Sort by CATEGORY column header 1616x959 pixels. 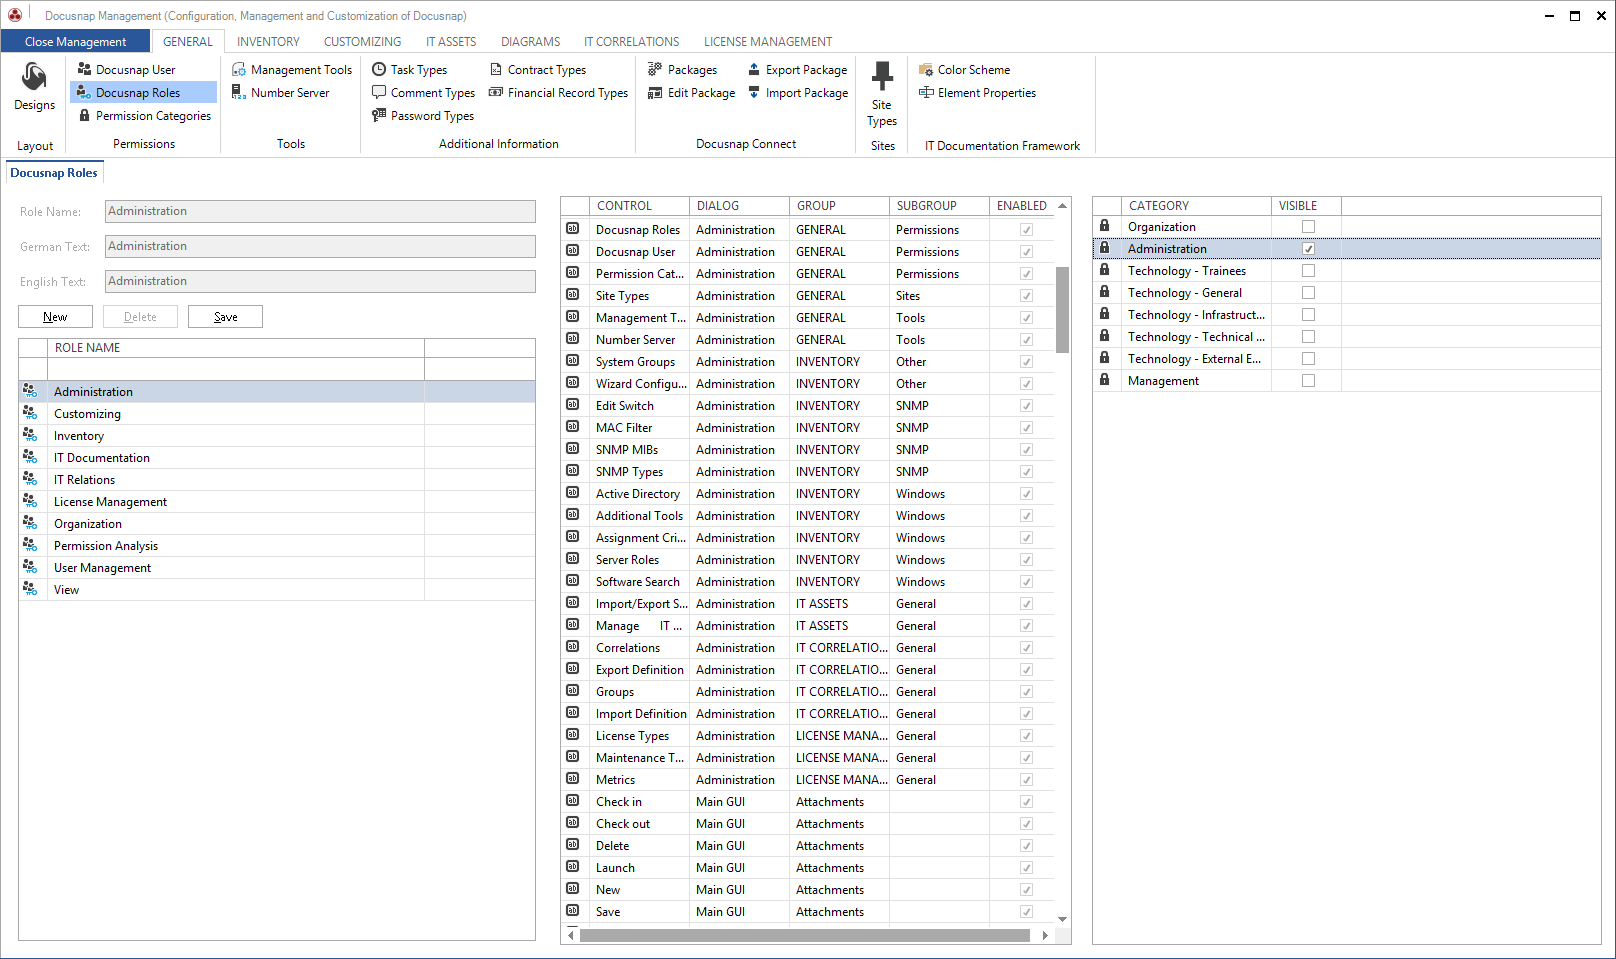[1196, 205]
